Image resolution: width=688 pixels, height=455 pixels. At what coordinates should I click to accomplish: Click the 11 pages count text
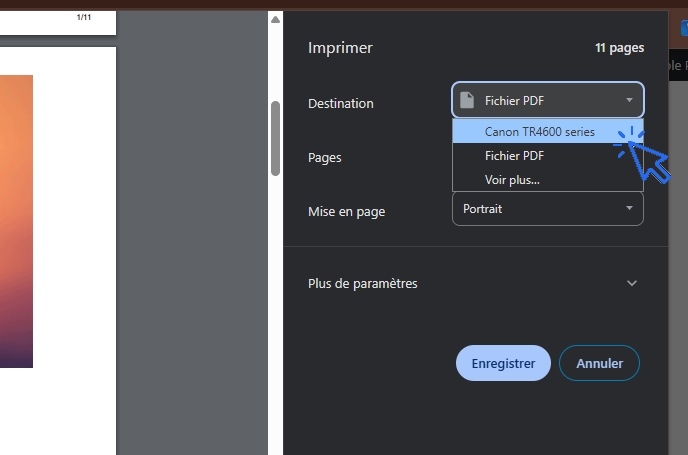click(619, 48)
